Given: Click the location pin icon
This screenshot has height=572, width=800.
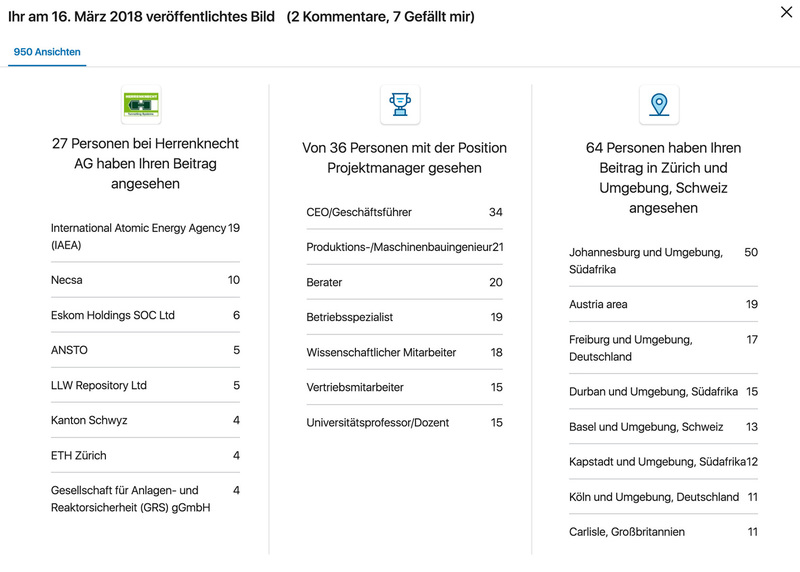Looking at the screenshot, I should click(659, 104).
